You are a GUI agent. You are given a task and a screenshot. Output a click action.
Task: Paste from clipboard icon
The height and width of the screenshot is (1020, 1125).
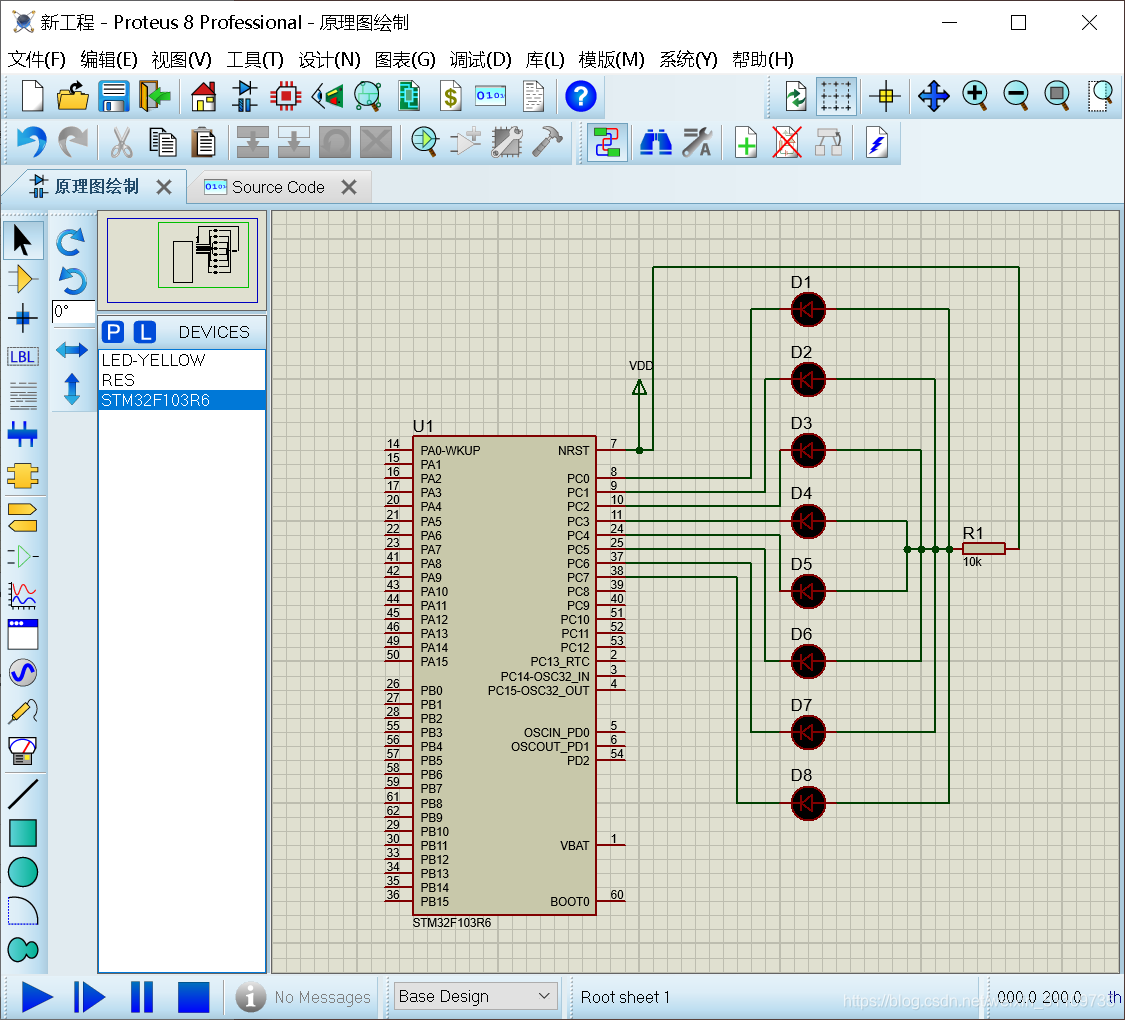coord(204,142)
